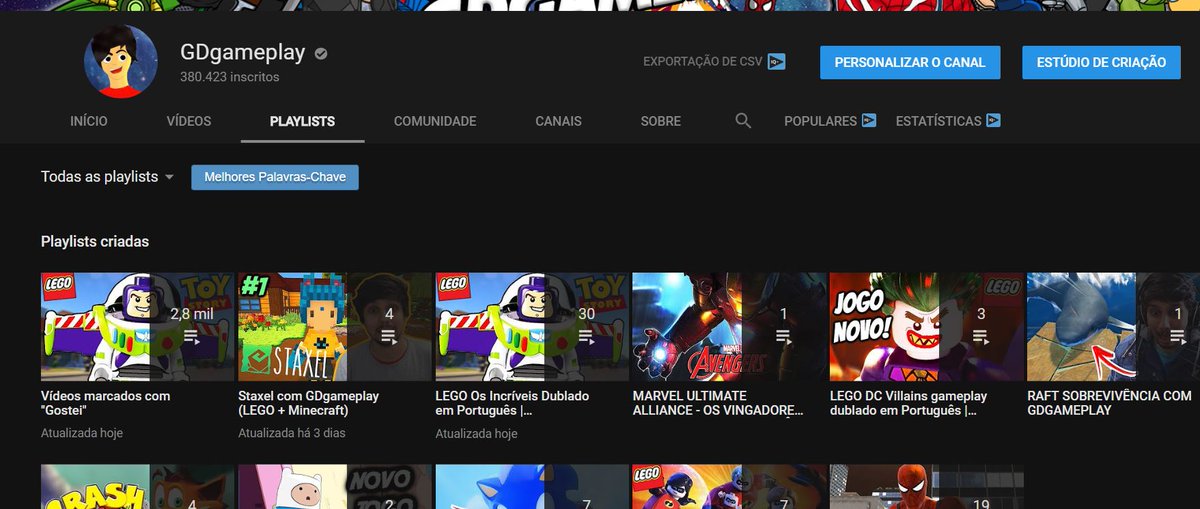Click the GDgameplay channel name
The height and width of the screenshot is (509, 1200).
[x=243, y=53]
